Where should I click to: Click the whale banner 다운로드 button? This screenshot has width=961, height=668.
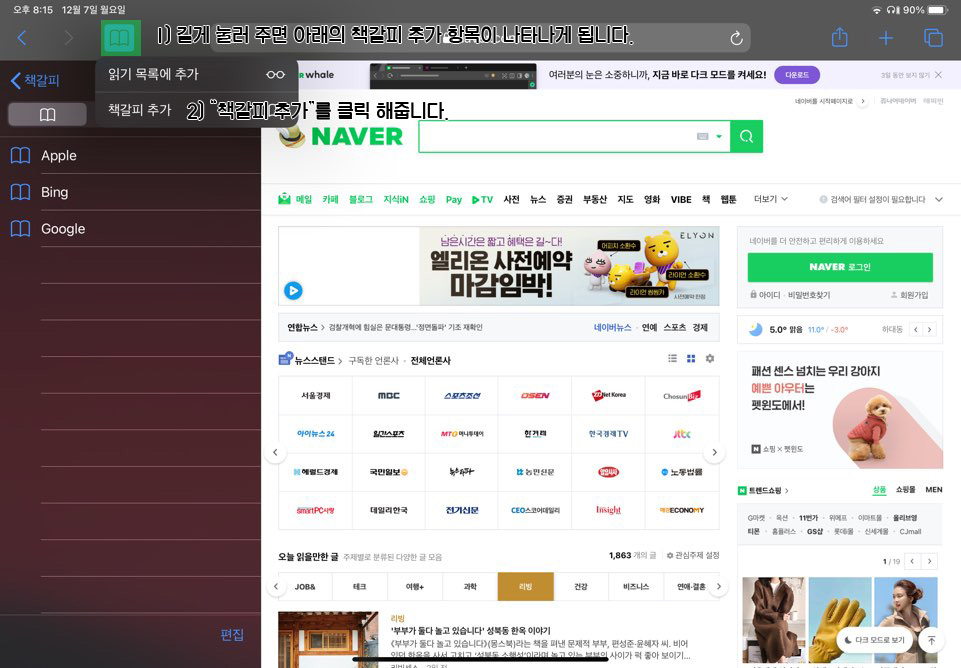[797, 75]
